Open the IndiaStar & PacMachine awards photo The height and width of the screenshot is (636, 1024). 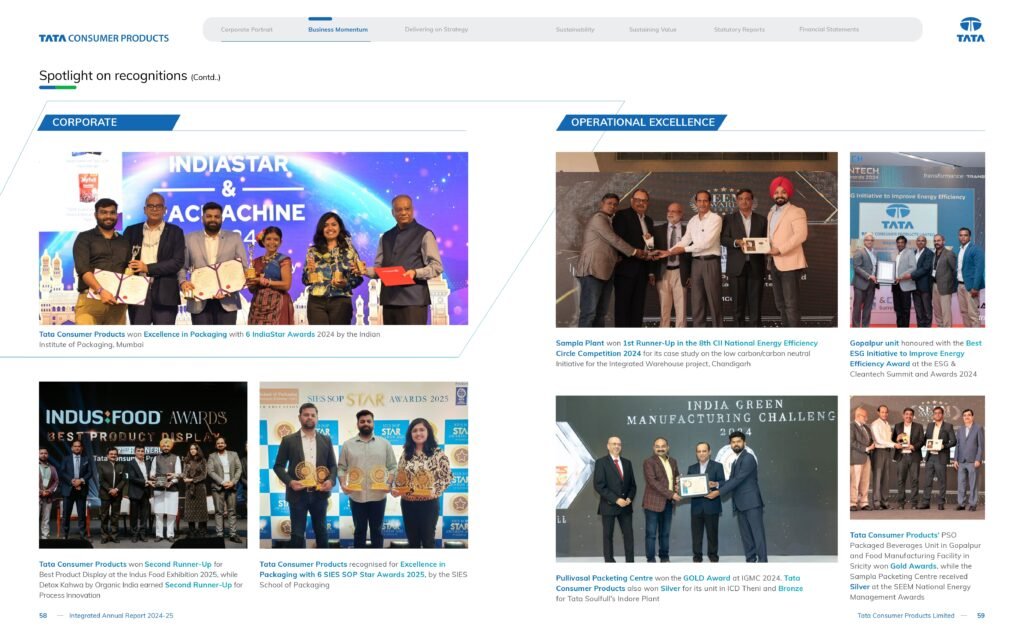click(253, 238)
